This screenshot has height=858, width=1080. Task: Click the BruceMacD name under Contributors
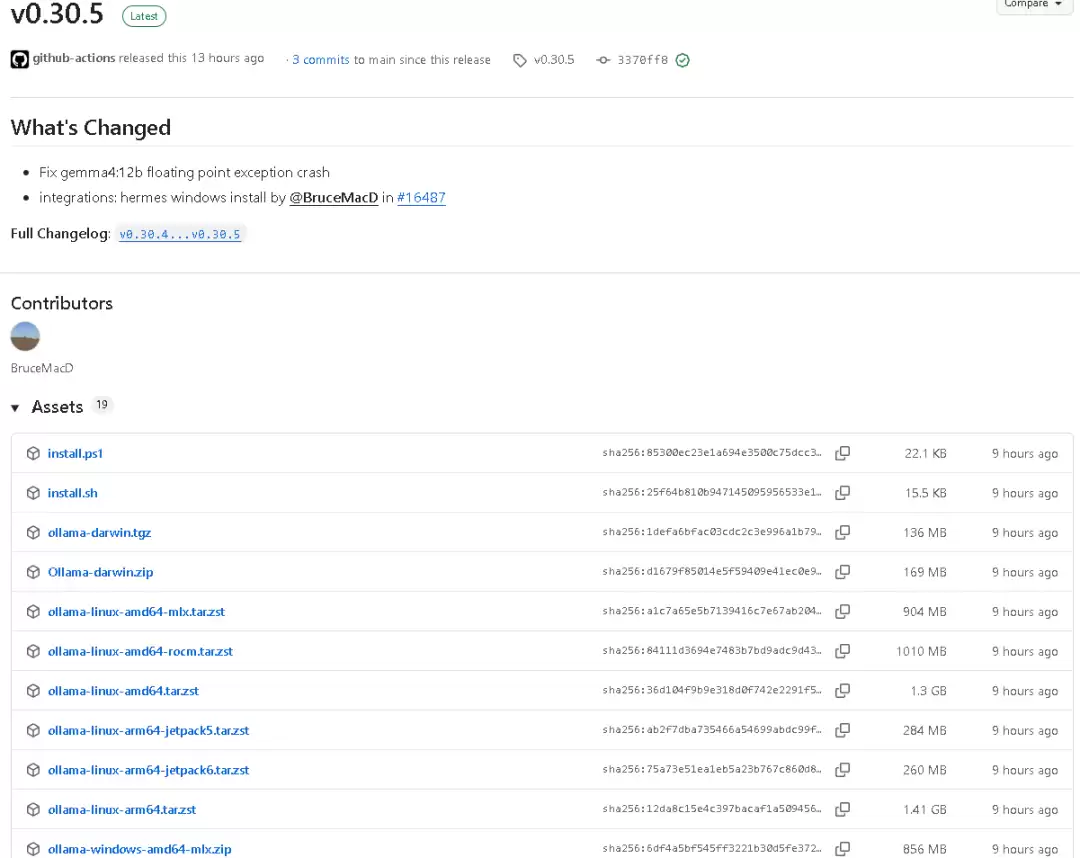click(x=42, y=368)
